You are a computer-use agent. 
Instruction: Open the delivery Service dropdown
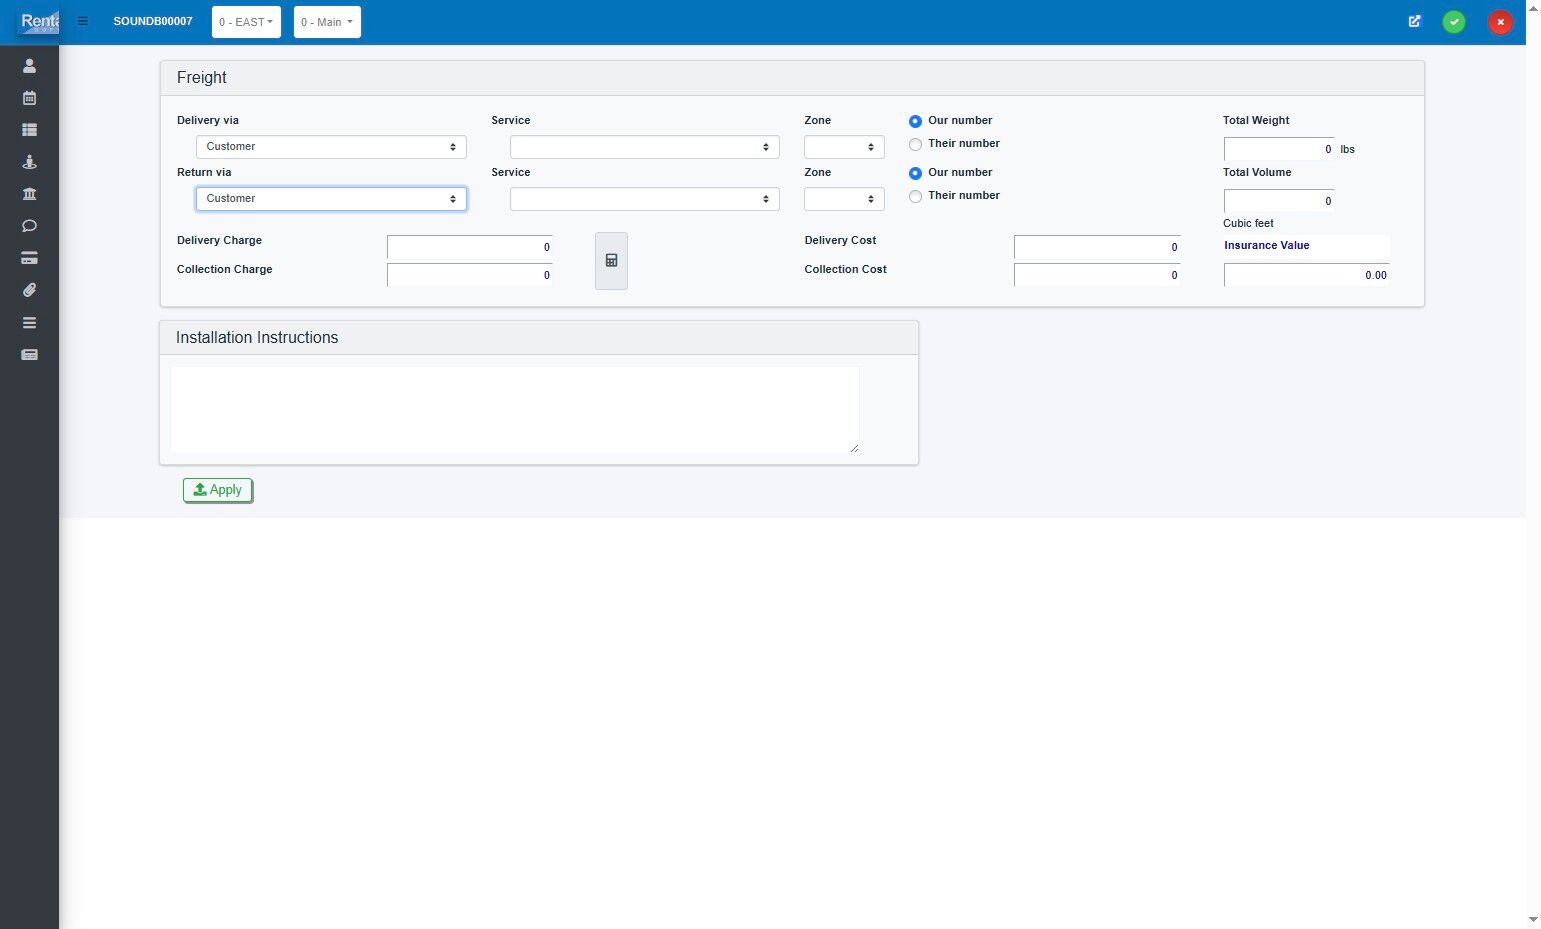click(645, 147)
